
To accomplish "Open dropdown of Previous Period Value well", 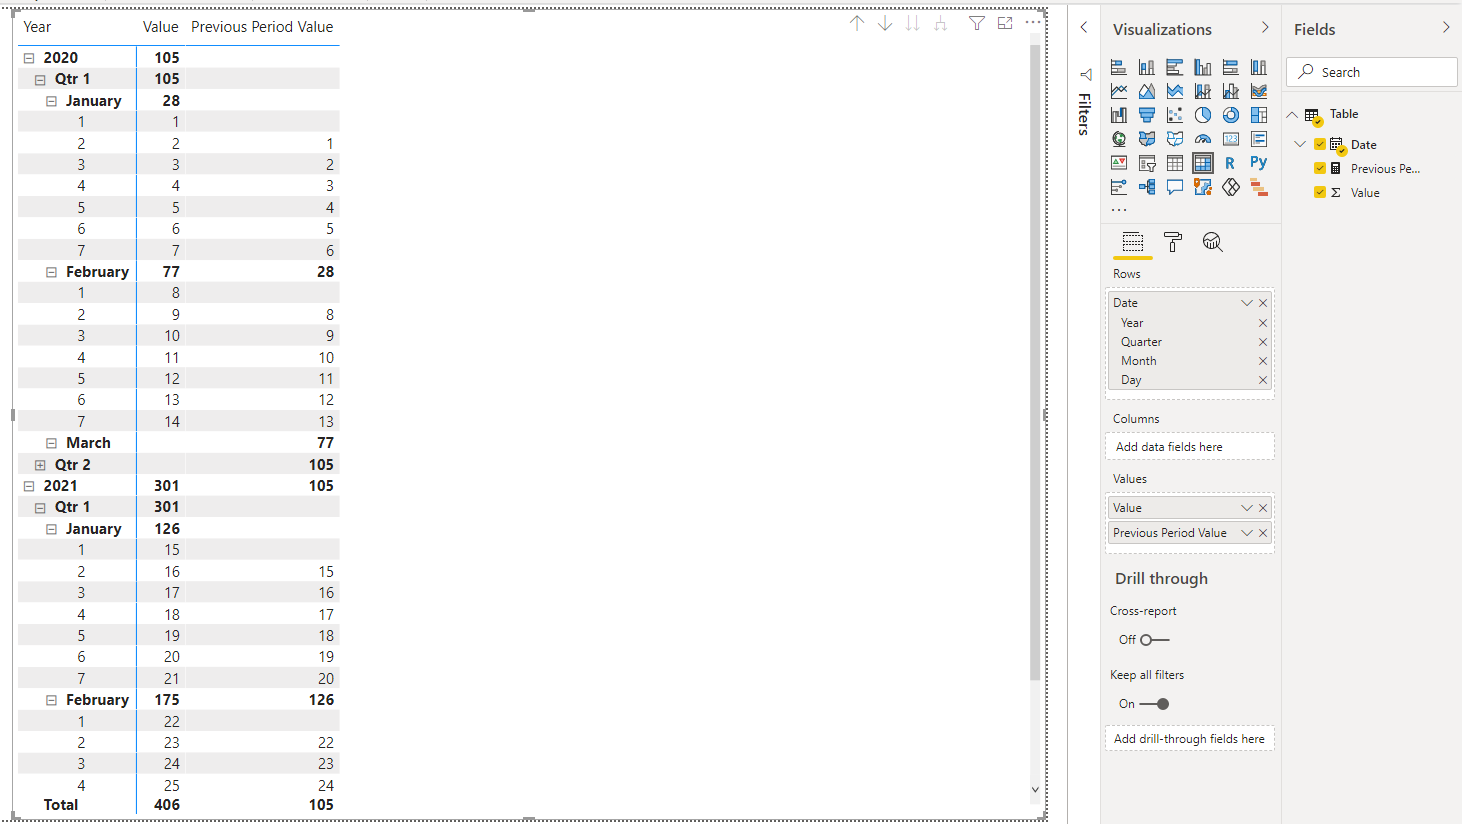I will tap(1247, 533).
